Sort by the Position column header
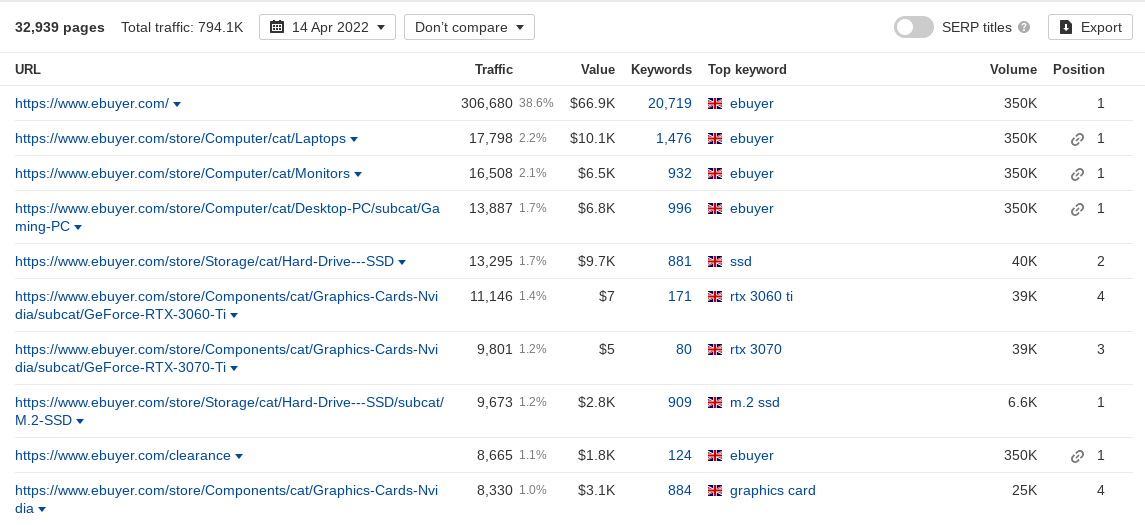The height and width of the screenshot is (525, 1145). (x=1079, y=69)
